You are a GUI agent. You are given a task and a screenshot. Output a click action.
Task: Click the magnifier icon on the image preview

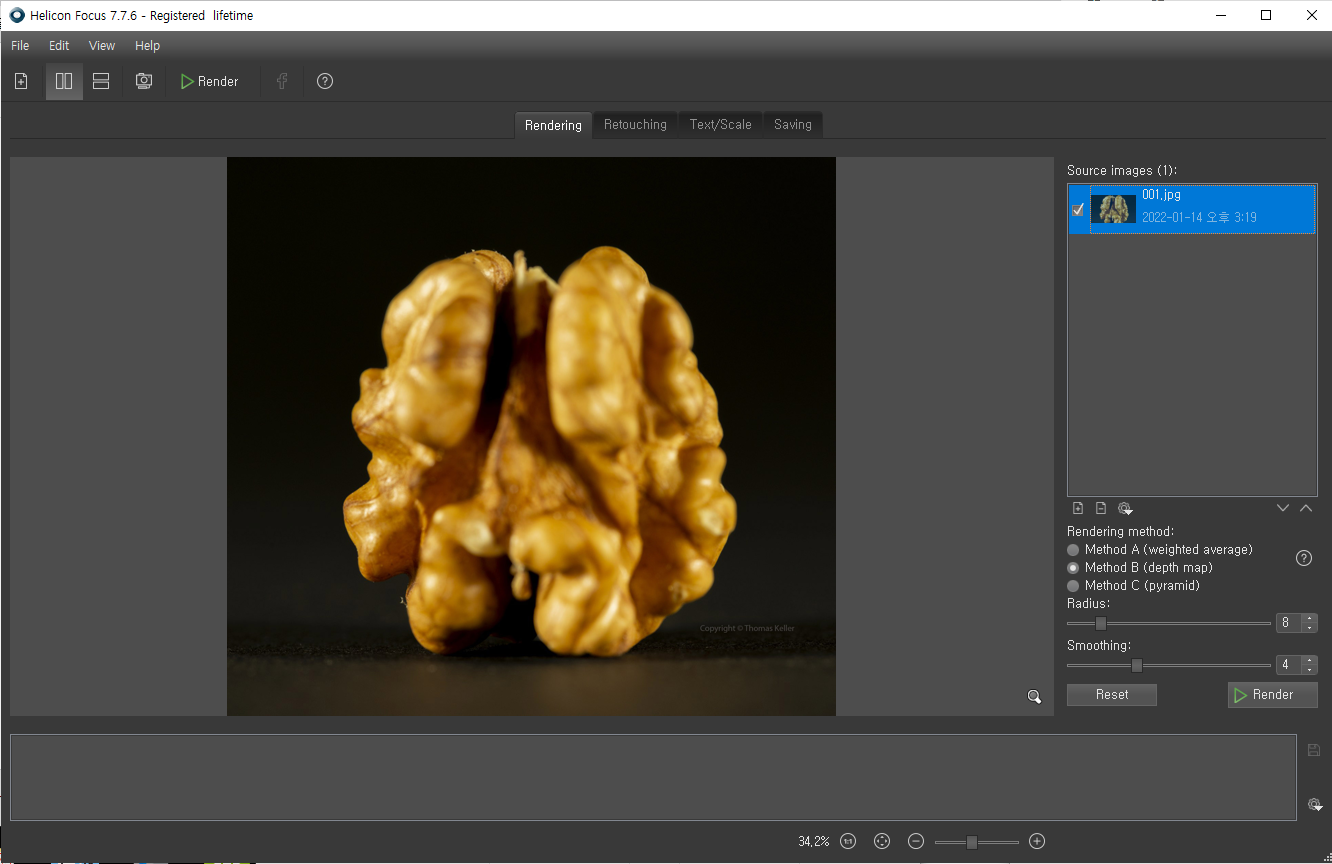tap(1035, 697)
